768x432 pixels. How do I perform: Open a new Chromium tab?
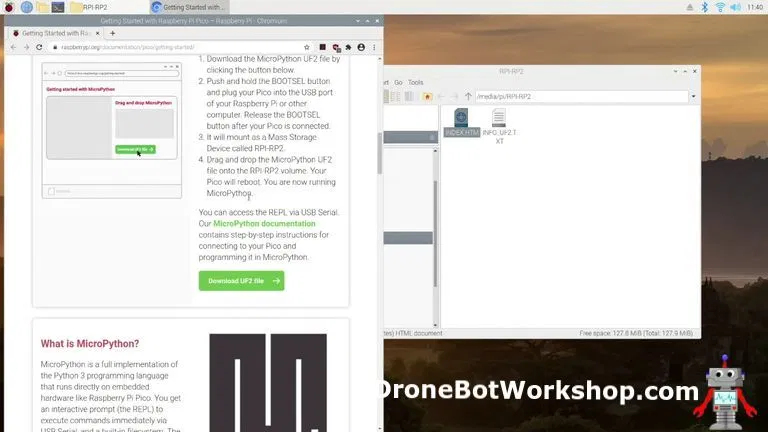[x=113, y=33]
